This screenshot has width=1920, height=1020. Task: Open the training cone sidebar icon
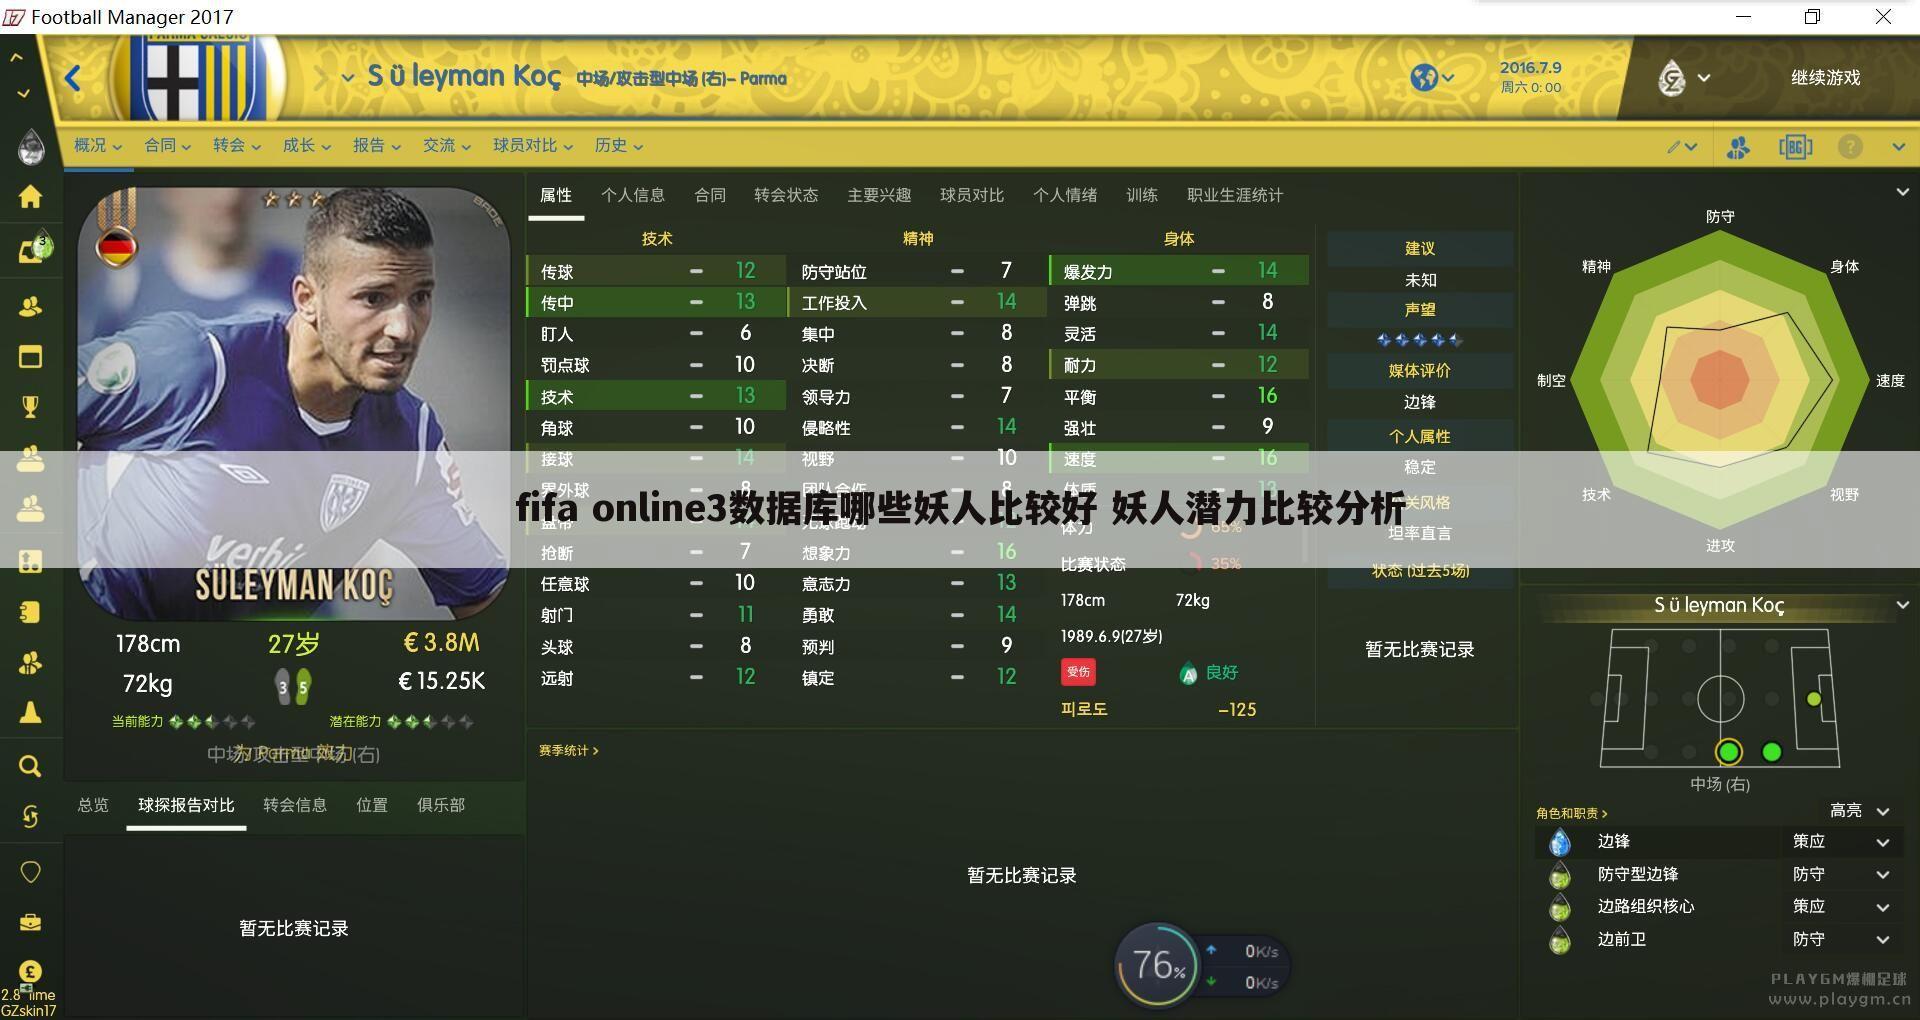click(30, 712)
